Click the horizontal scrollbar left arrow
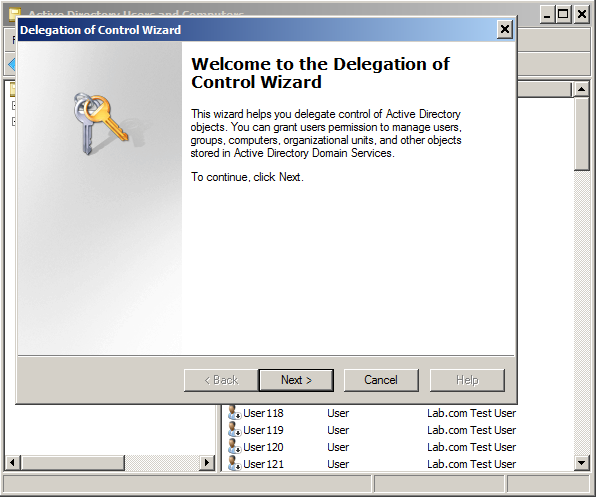 (13, 462)
